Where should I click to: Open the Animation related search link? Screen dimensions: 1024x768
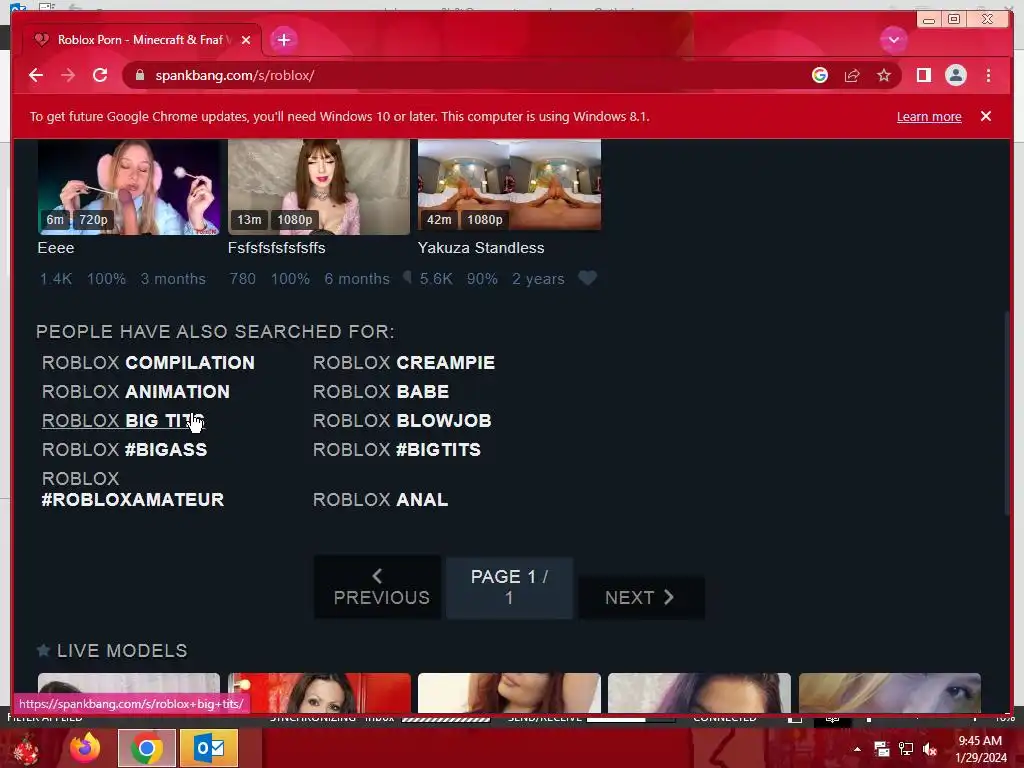coord(136,392)
